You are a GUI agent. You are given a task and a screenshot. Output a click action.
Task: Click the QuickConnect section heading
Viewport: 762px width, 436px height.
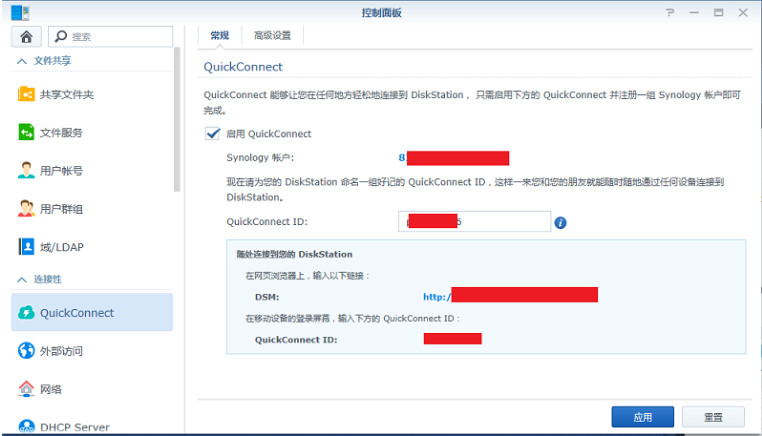pos(243,67)
